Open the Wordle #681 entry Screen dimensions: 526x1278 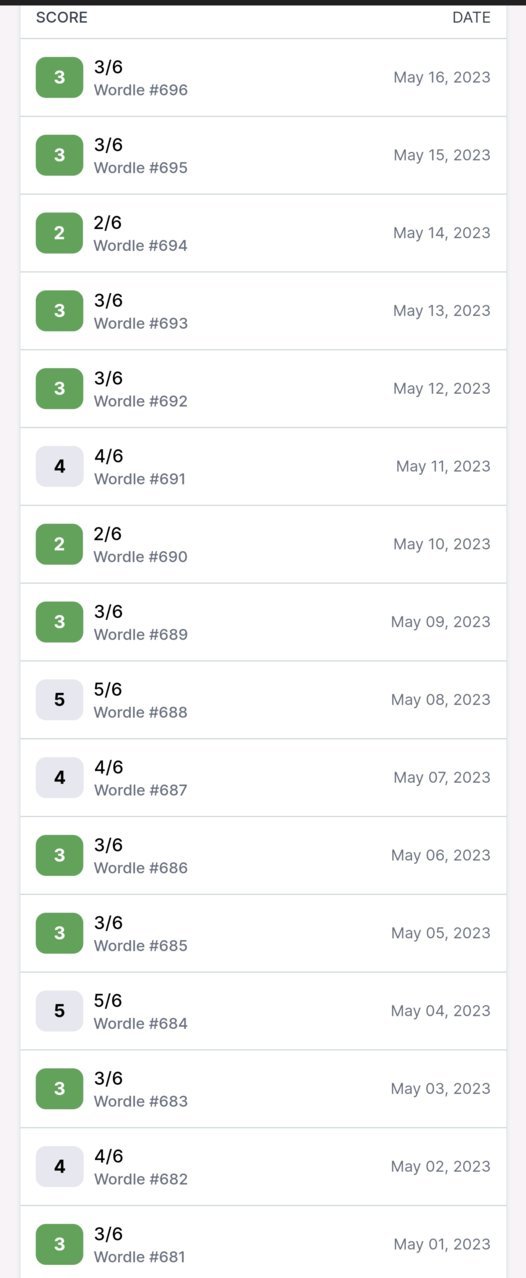coord(263,1244)
